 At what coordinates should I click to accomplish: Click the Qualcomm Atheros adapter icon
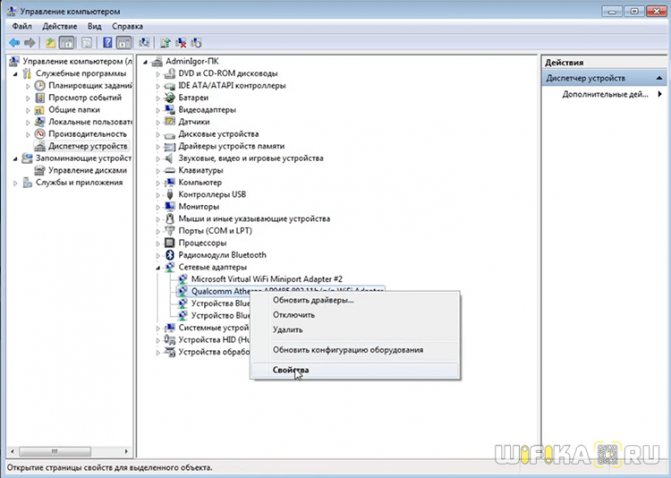click(182, 291)
